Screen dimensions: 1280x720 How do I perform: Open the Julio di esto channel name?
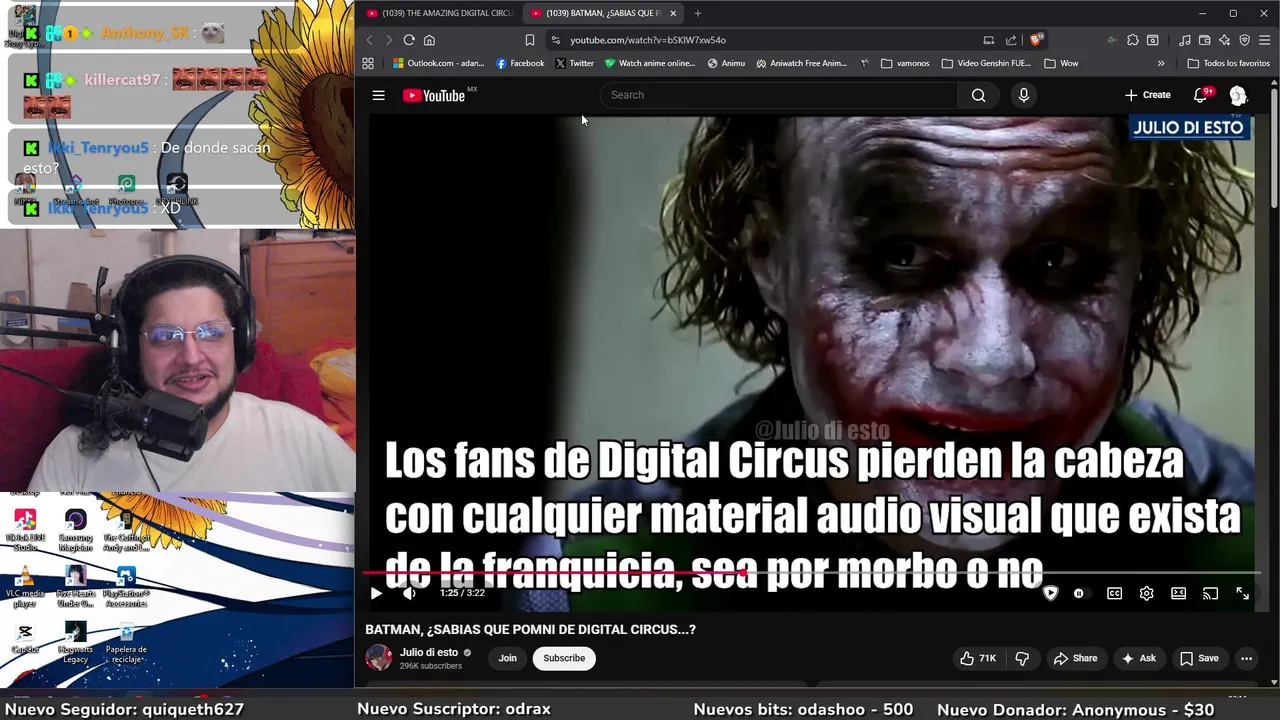[429, 652]
